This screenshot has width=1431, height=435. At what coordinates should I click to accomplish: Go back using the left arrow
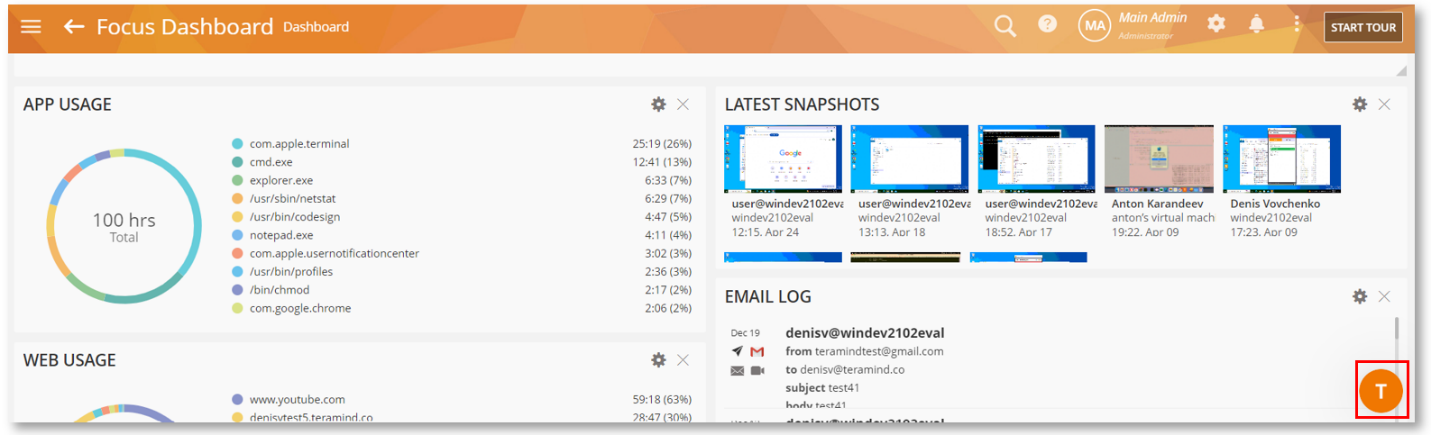point(73,26)
